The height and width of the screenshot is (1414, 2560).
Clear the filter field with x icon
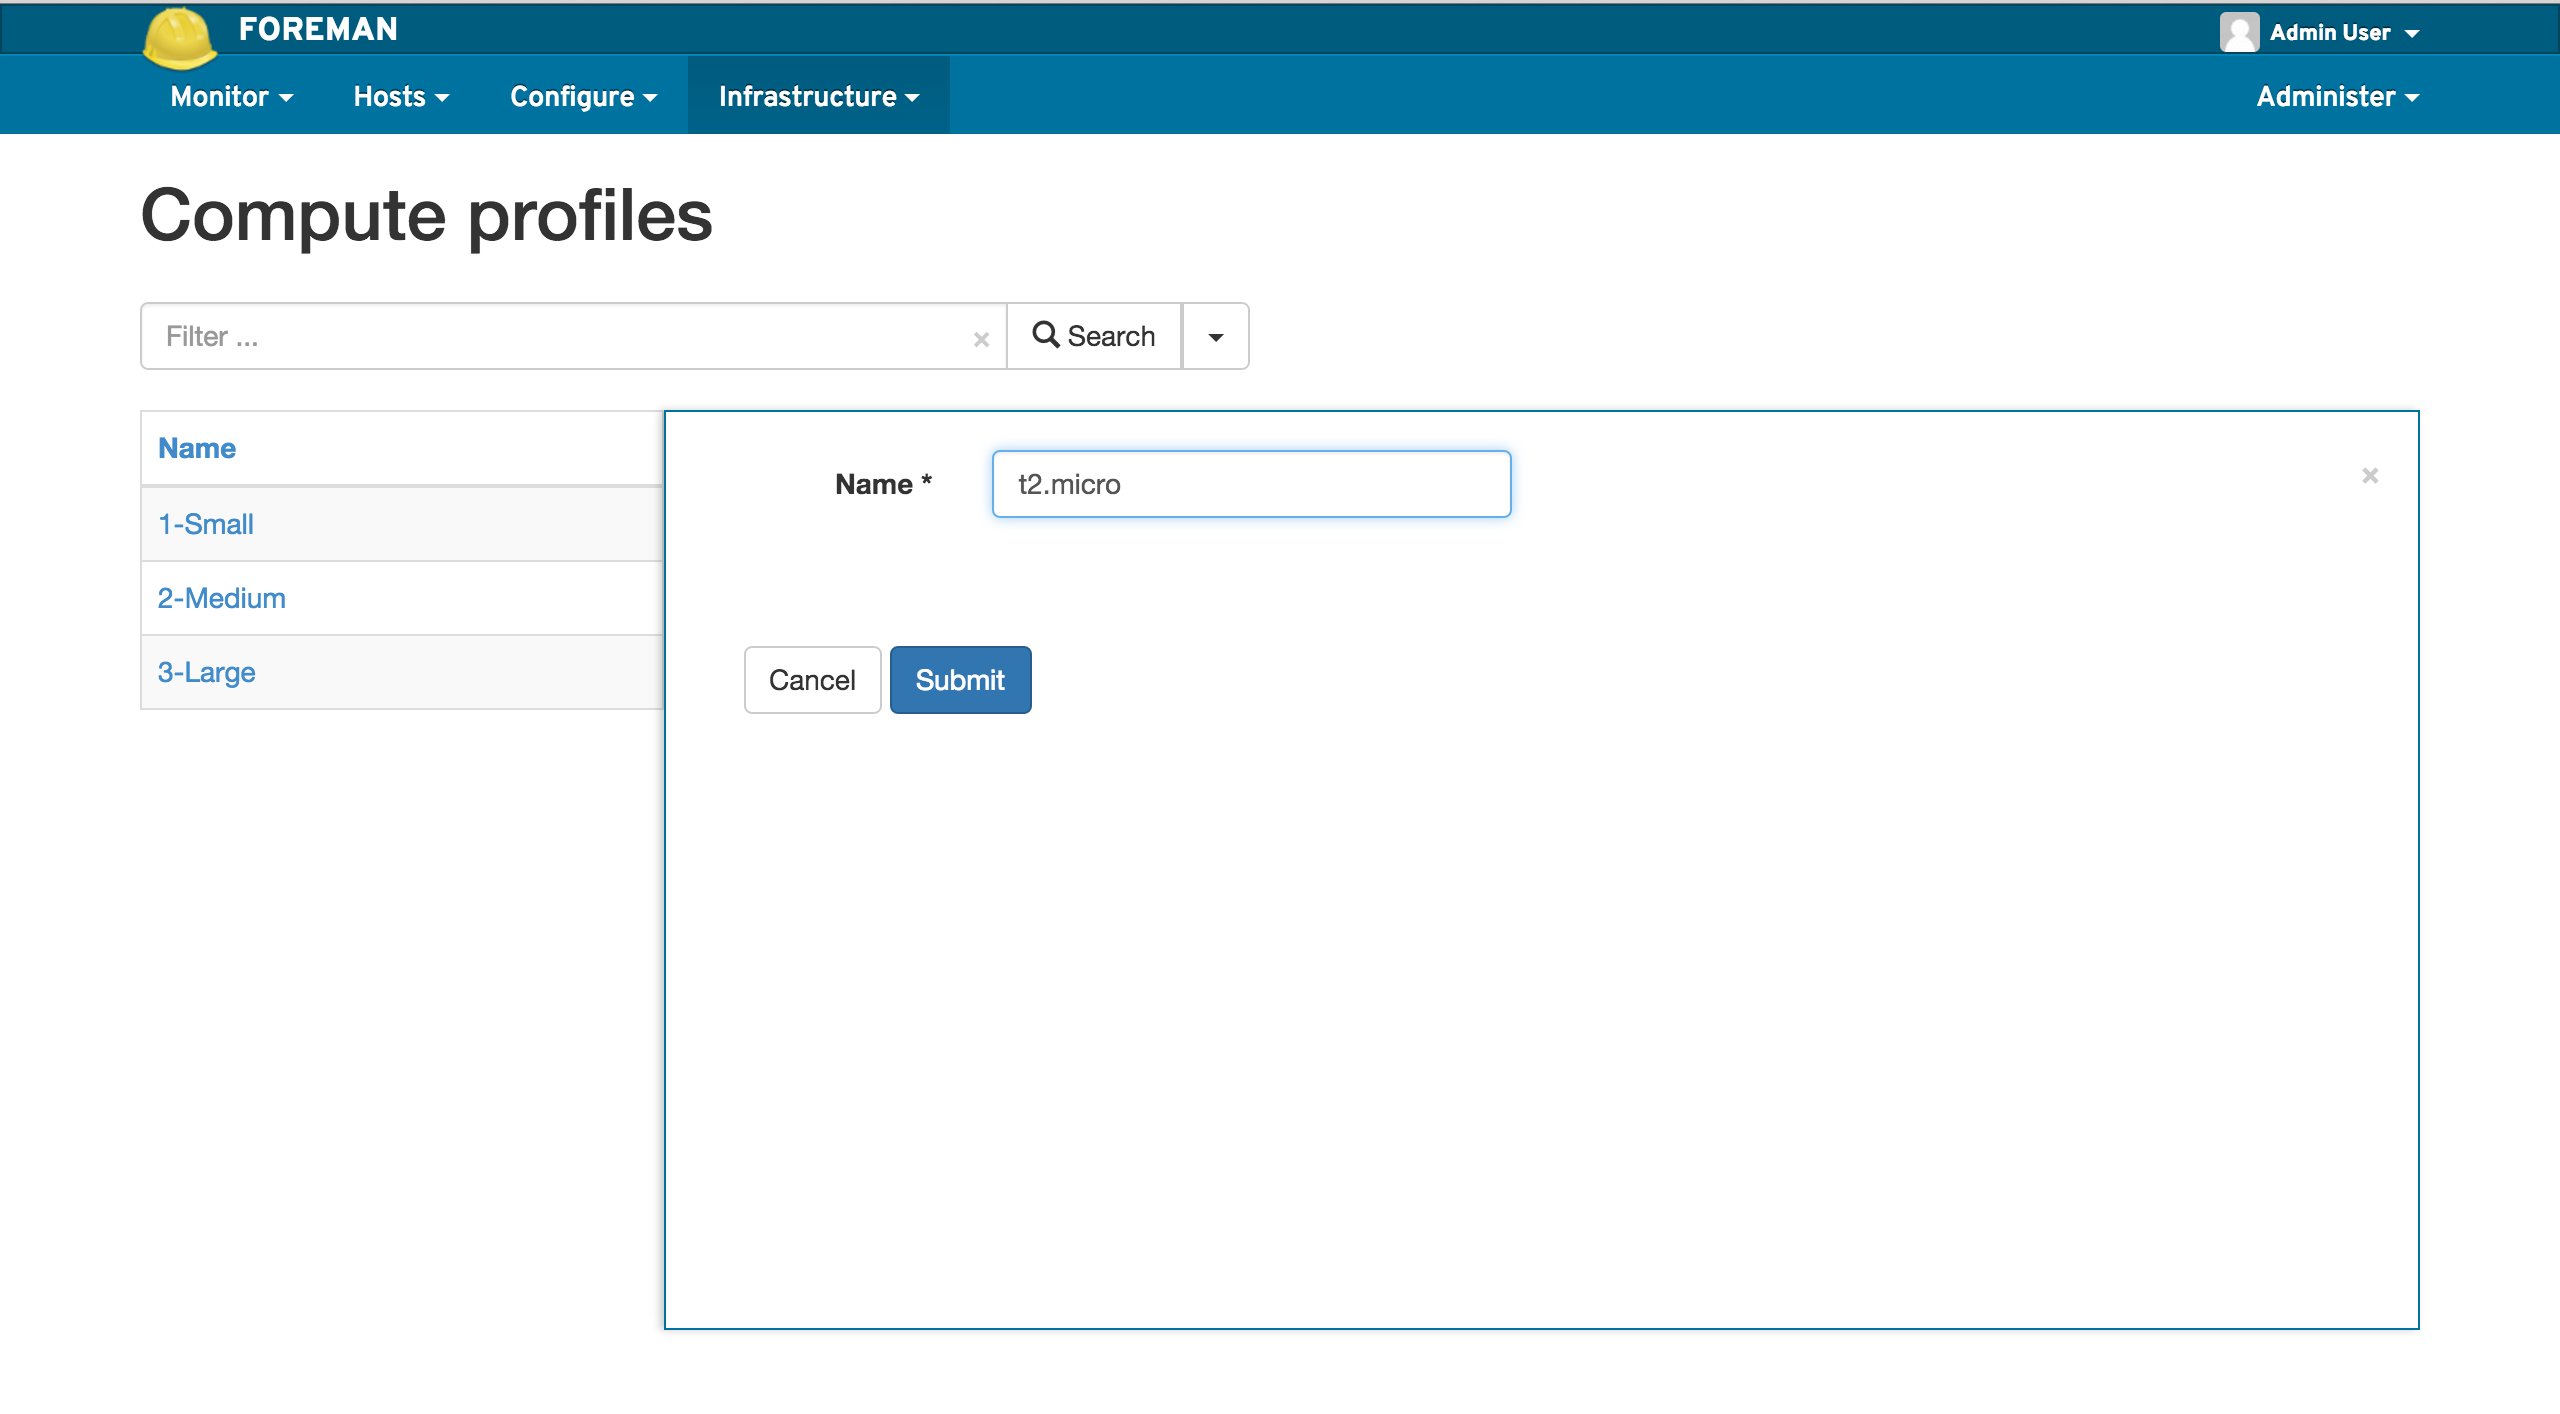click(981, 339)
